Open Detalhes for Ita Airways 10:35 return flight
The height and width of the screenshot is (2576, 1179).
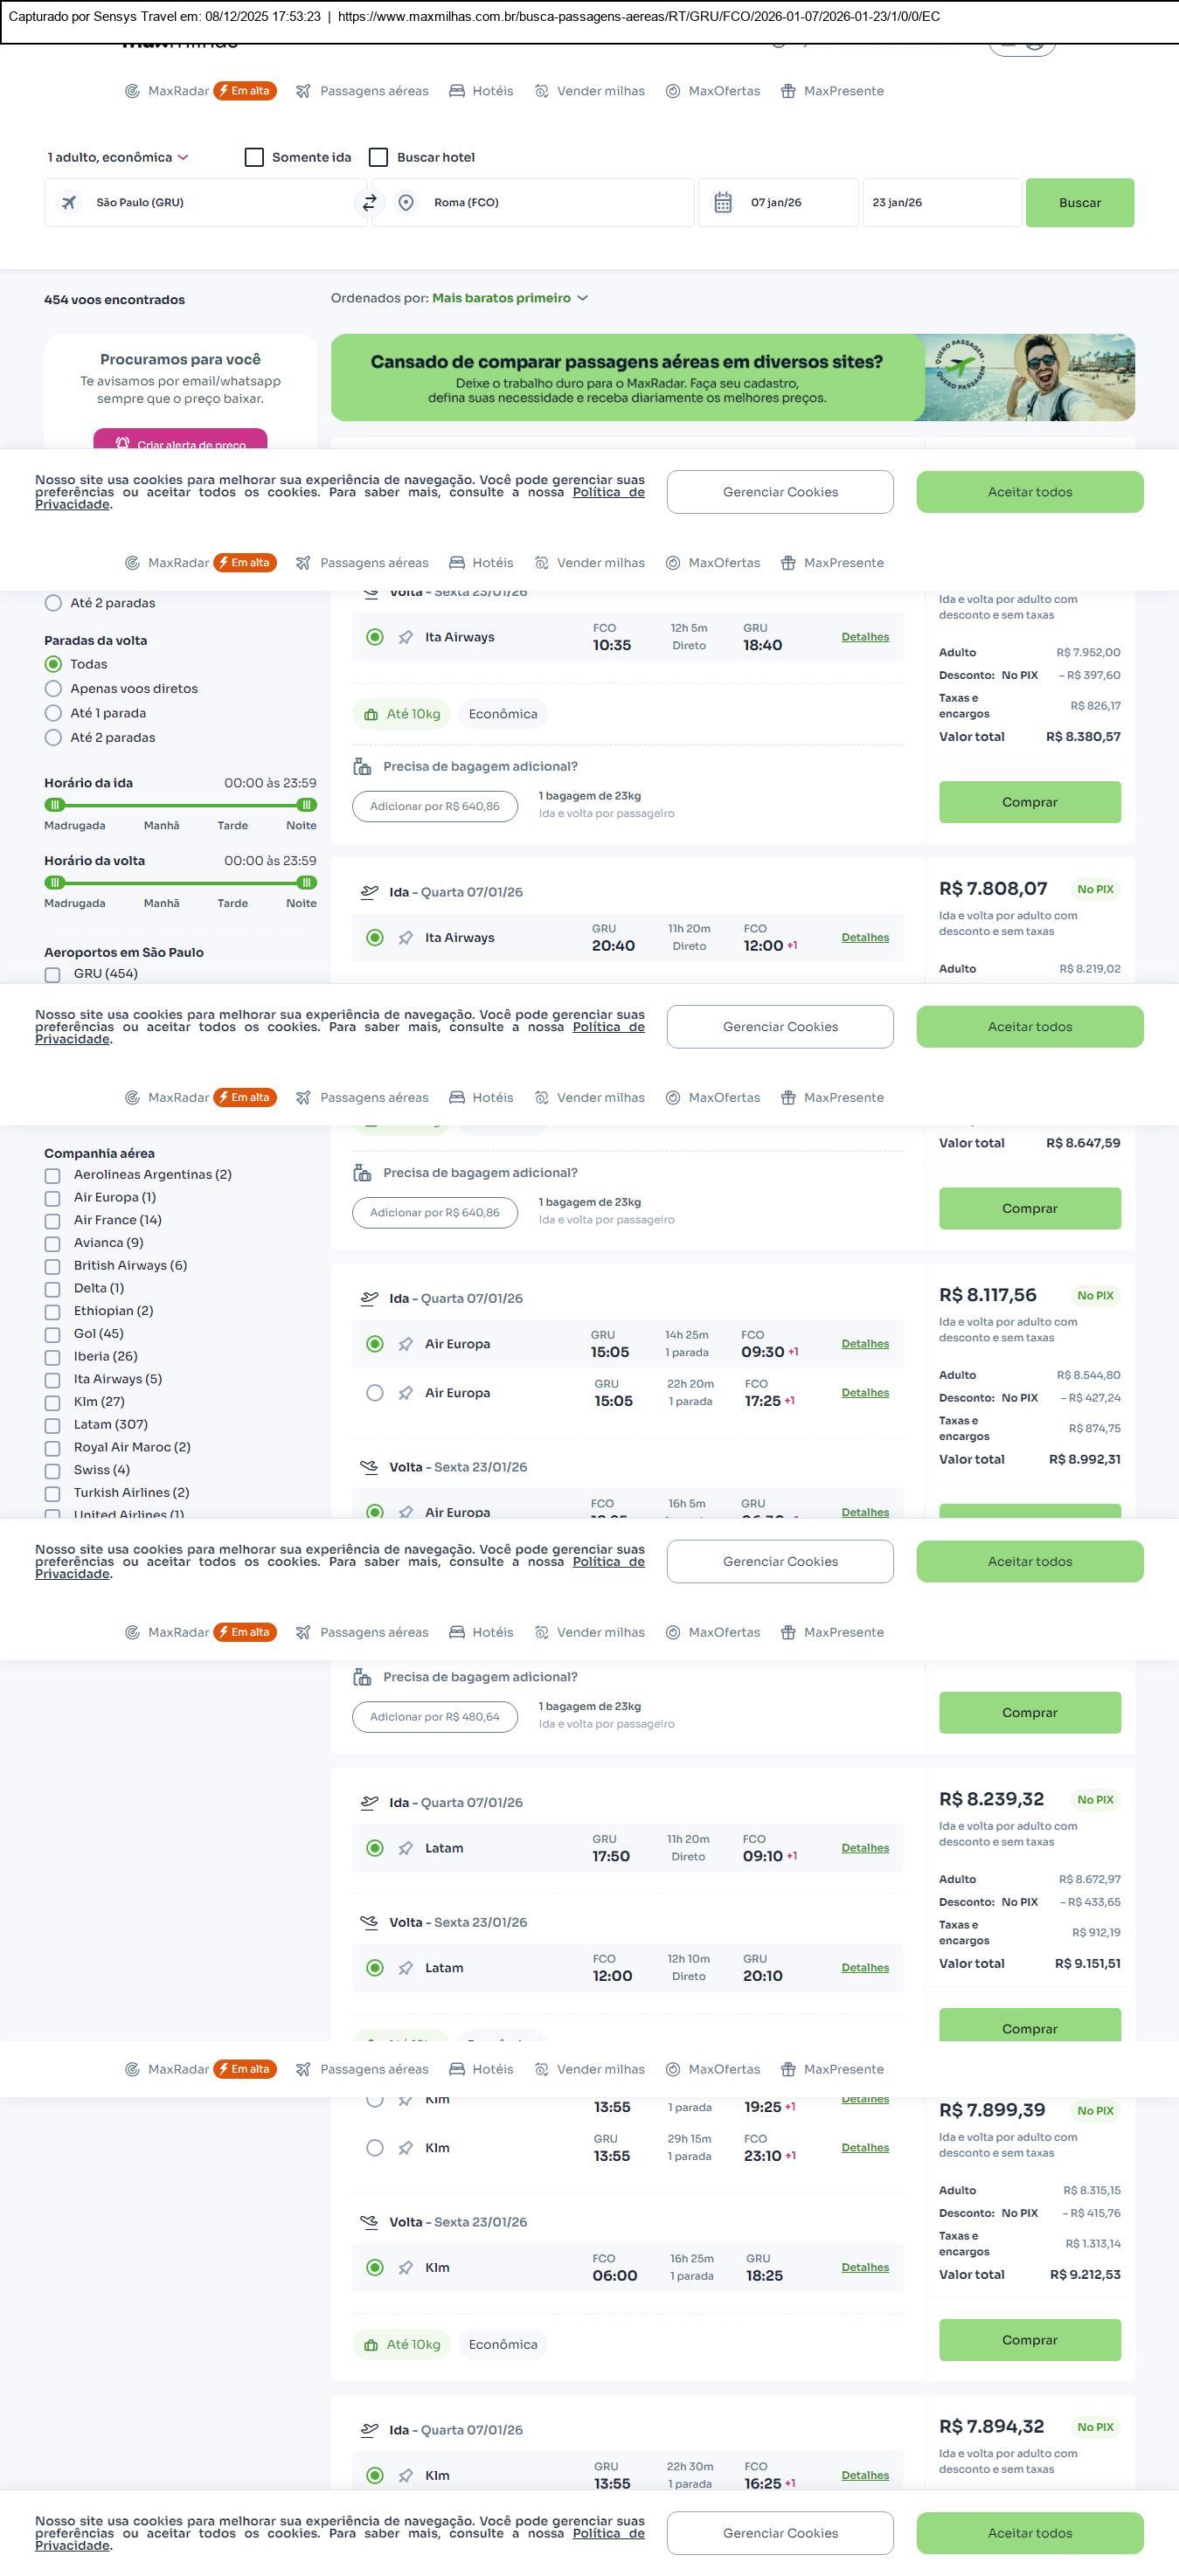[x=865, y=637]
